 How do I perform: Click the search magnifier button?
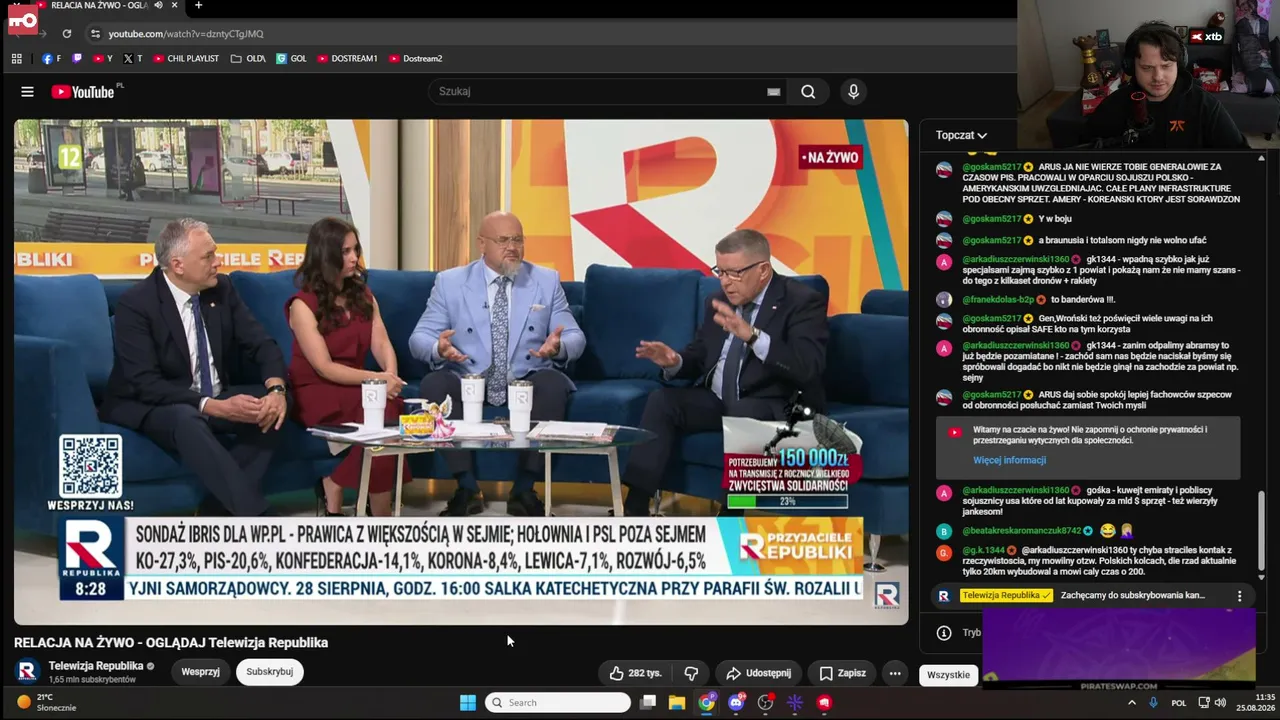coord(808,92)
